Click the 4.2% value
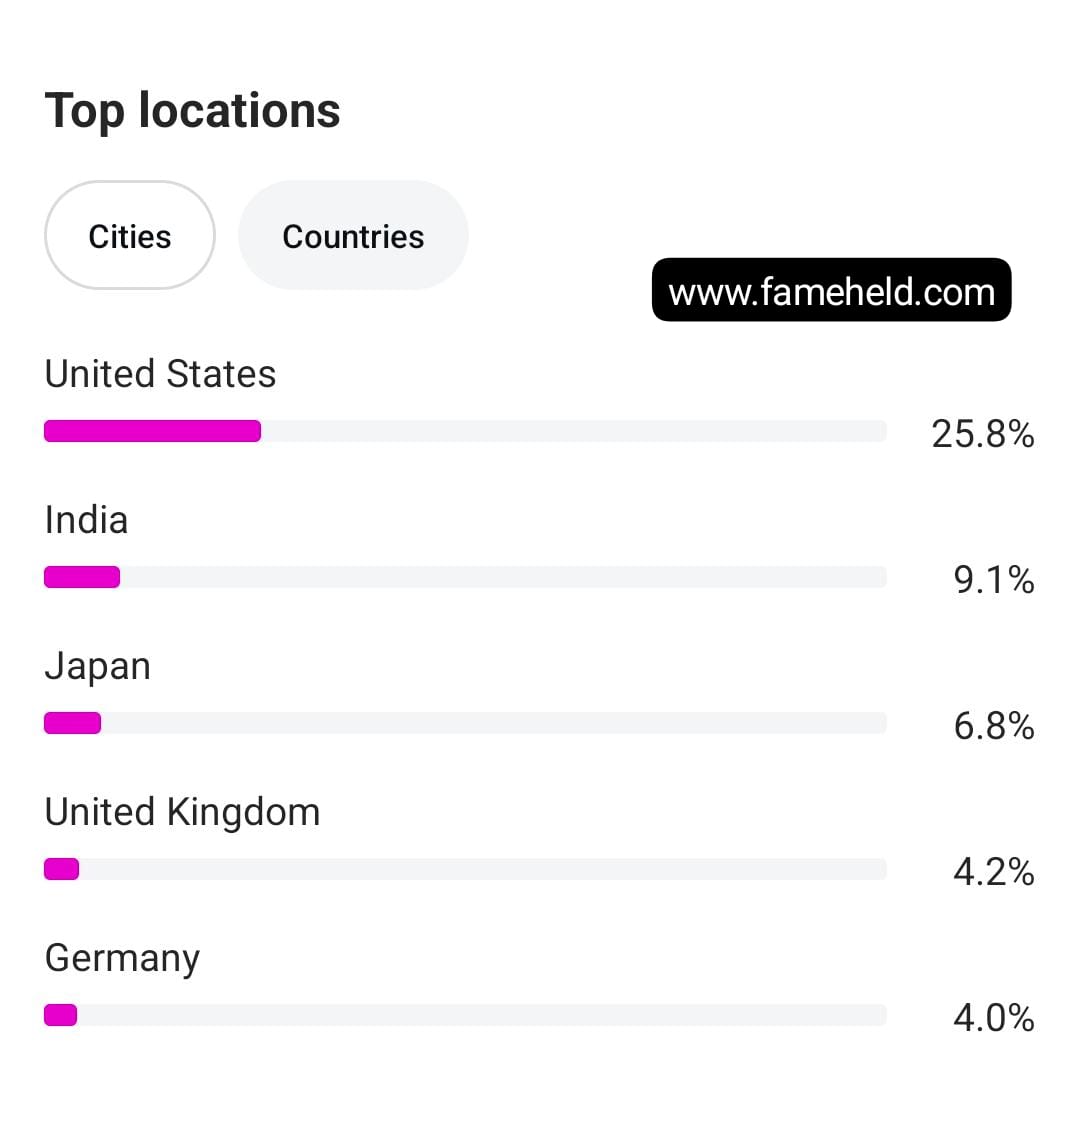The height and width of the screenshot is (1131, 1080). pos(993,871)
